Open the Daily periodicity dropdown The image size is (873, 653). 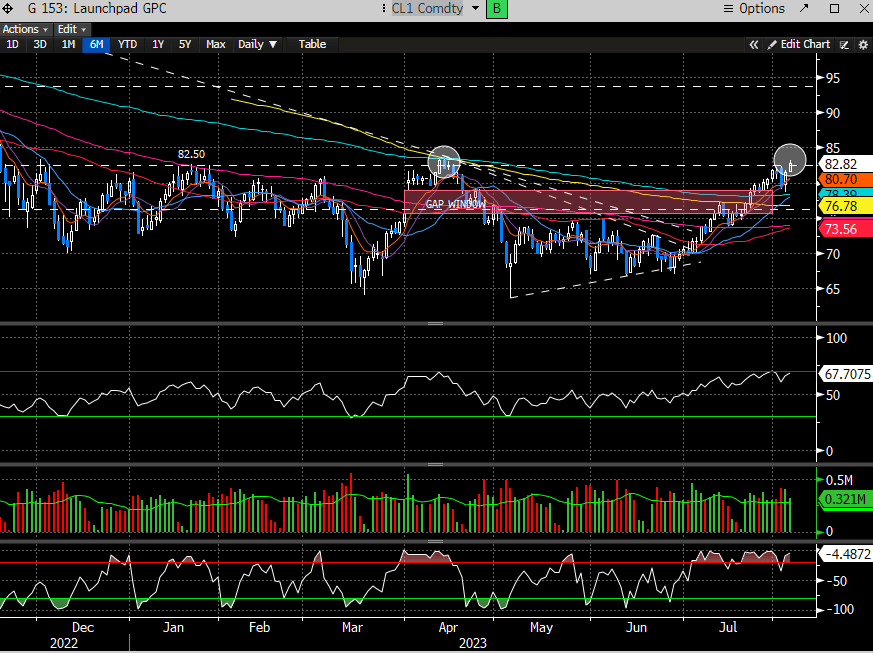[x=257, y=45]
